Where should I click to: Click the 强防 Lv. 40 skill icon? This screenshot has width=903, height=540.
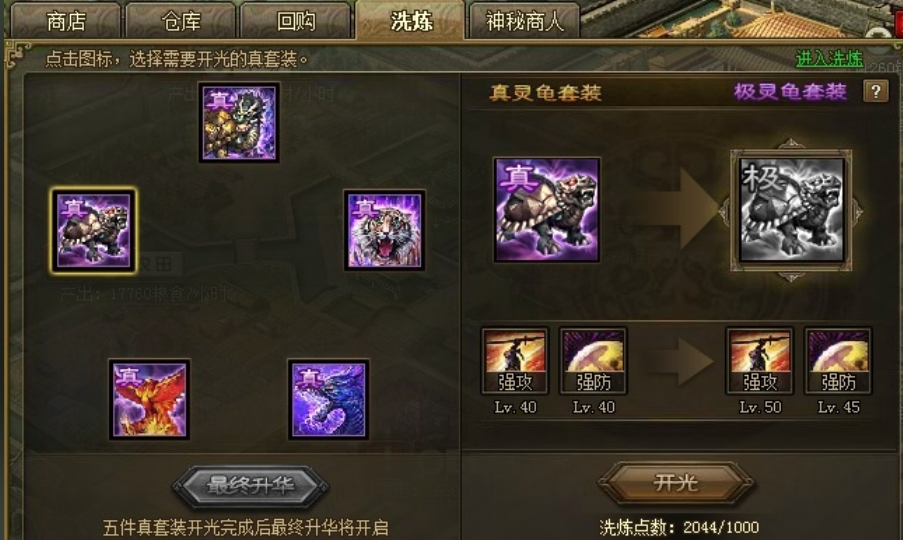pos(593,361)
